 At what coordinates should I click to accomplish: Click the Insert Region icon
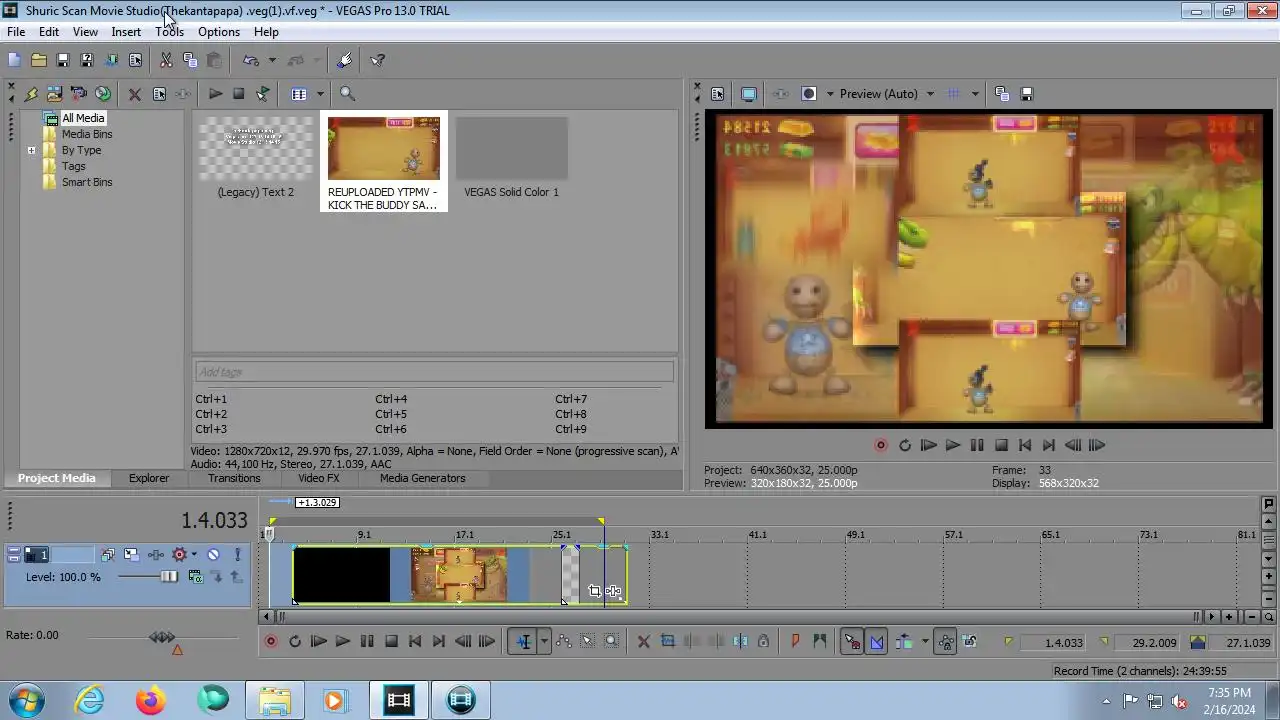click(x=820, y=642)
